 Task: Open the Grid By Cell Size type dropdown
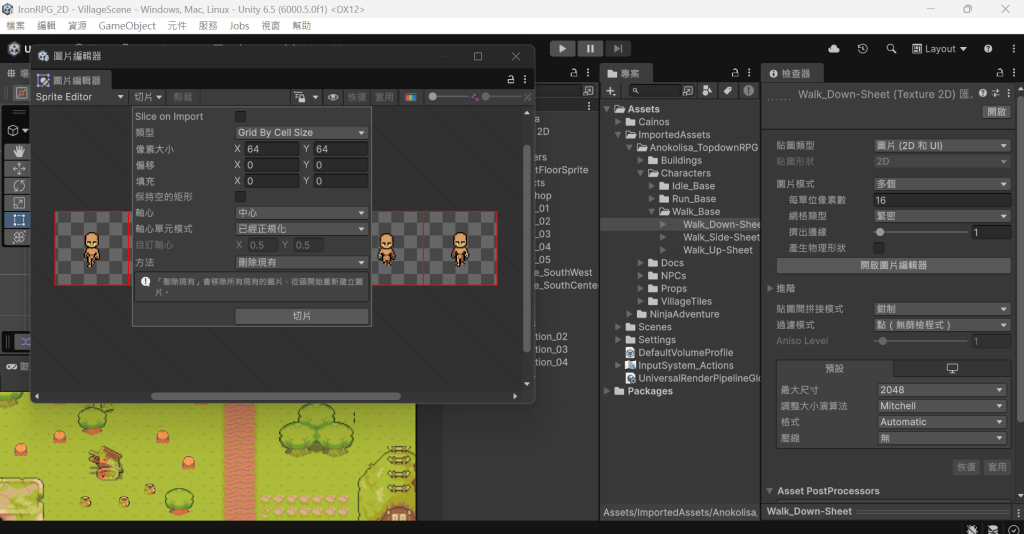[302, 133]
